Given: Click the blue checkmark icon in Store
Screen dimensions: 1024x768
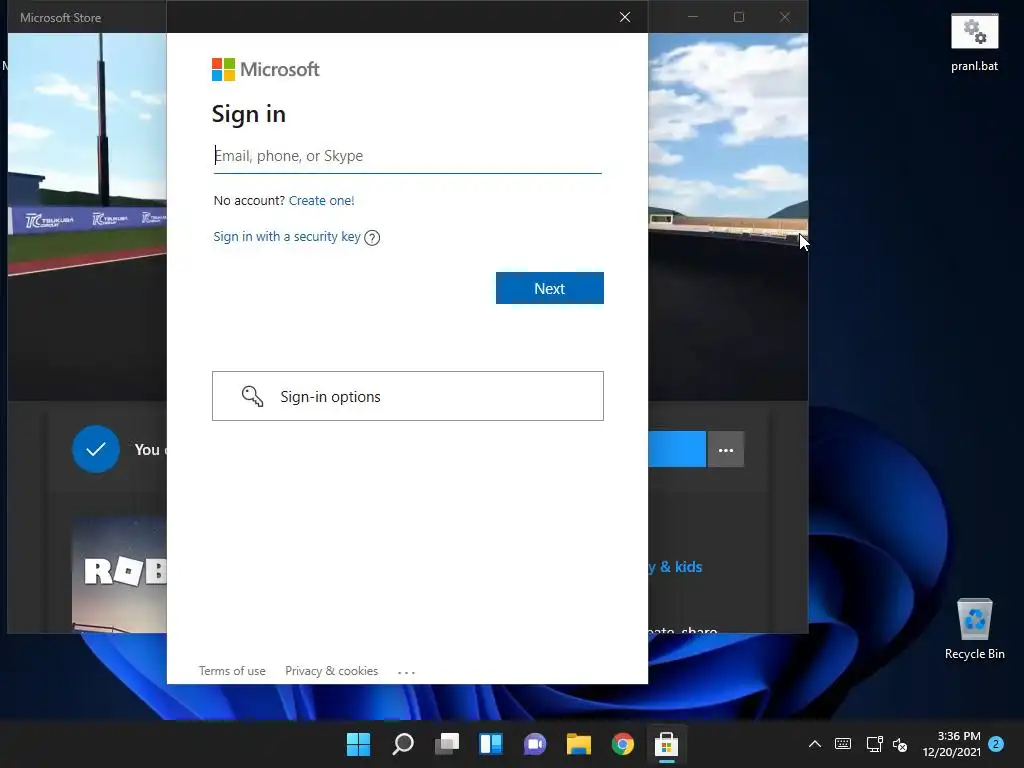Looking at the screenshot, I should pyautogui.click(x=96, y=449).
